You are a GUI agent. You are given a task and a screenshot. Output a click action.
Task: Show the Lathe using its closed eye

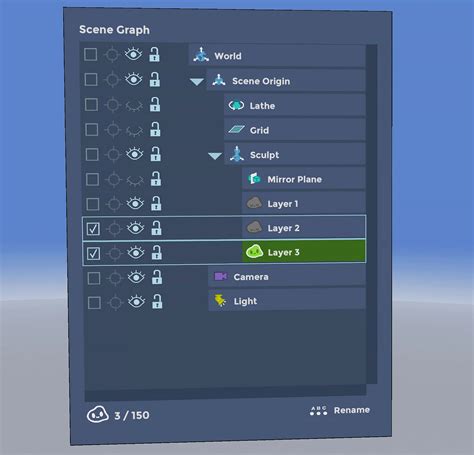134,106
